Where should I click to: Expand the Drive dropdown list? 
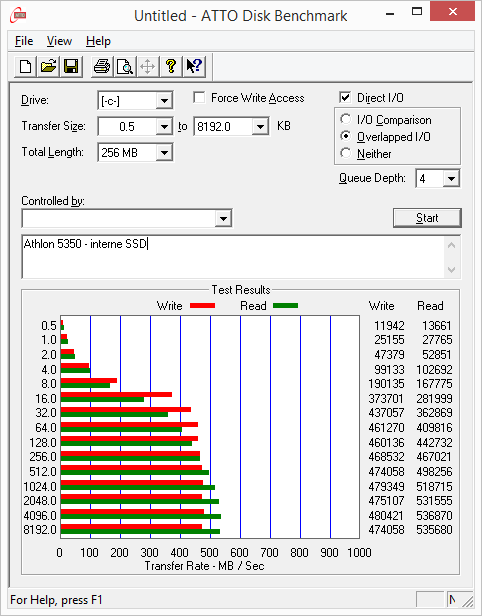(x=164, y=101)
